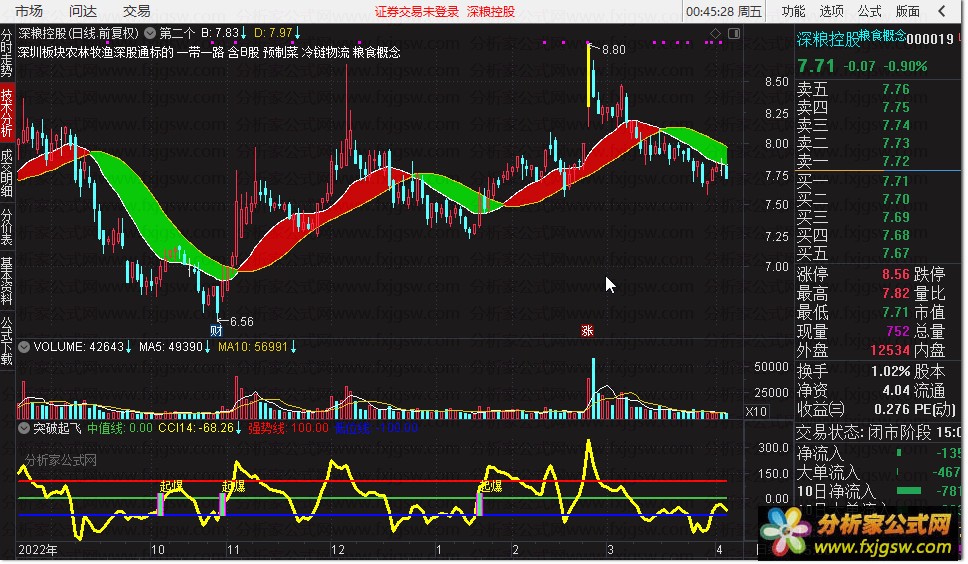968x564 pixels.
Task: Click the 换手 value 1.02%
Action: [891, 372]
